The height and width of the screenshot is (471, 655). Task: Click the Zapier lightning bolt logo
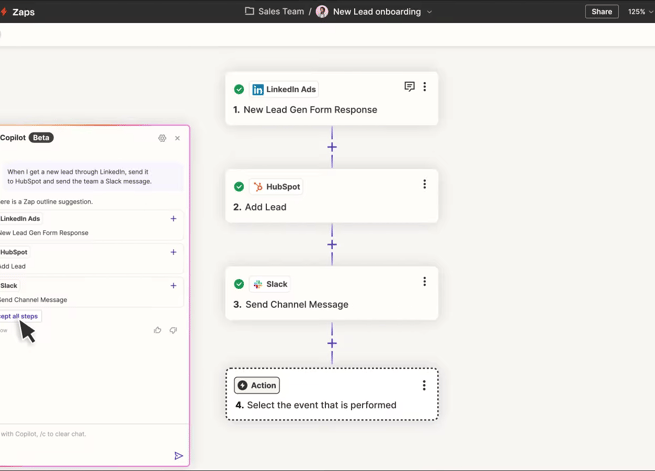3,12
